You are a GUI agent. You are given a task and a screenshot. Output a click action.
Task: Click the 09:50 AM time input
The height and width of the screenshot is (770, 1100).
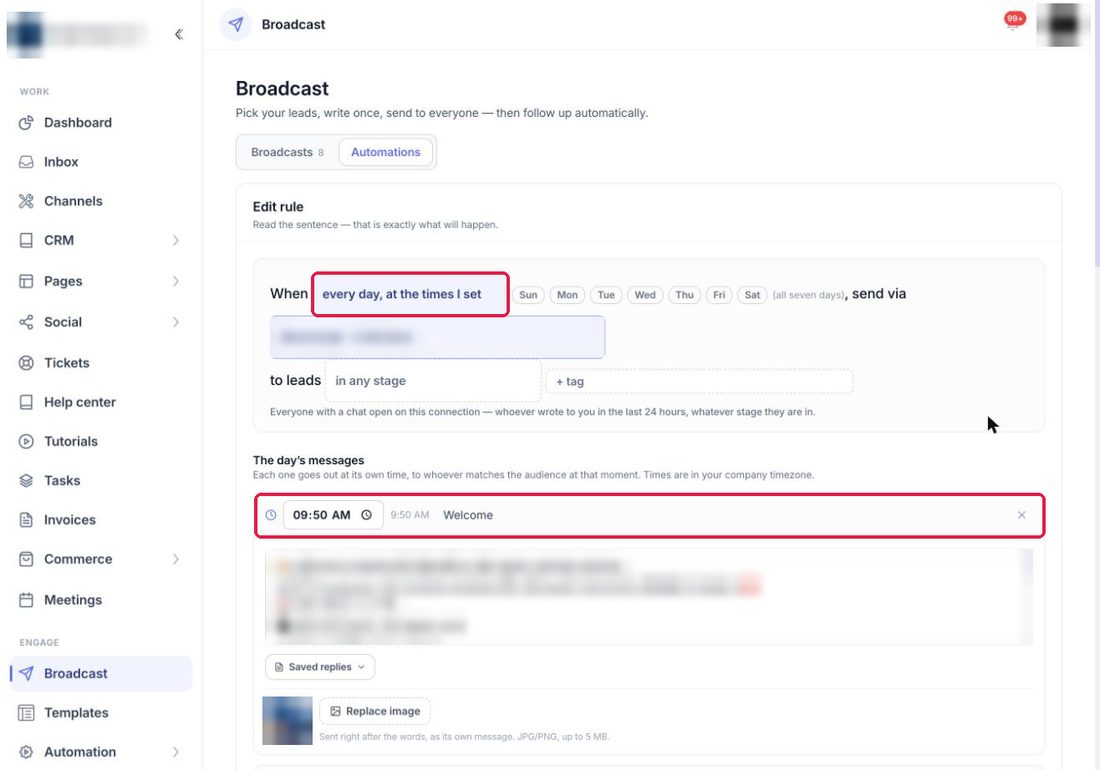pos(333,515)
